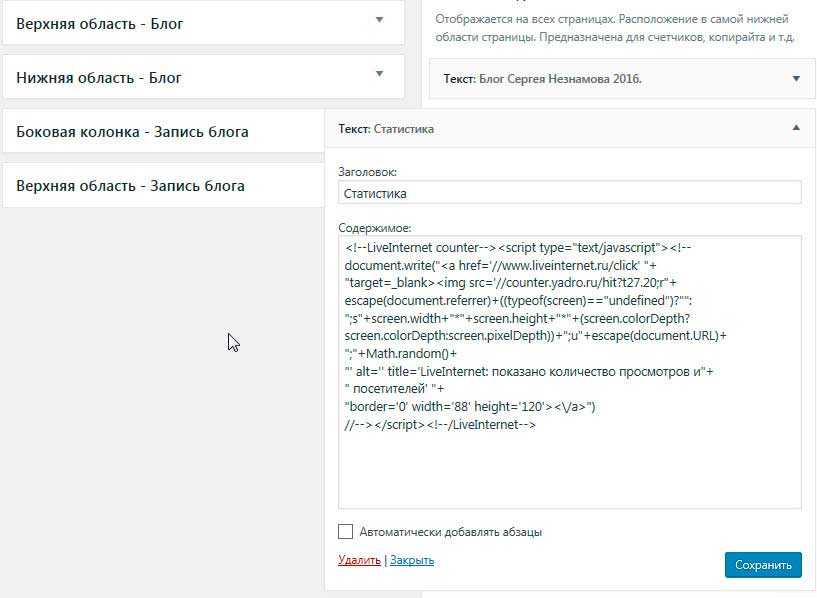Open the Верхняя область - Запись блога section
Screen dimensions: 817x598
tap(130, 185)
